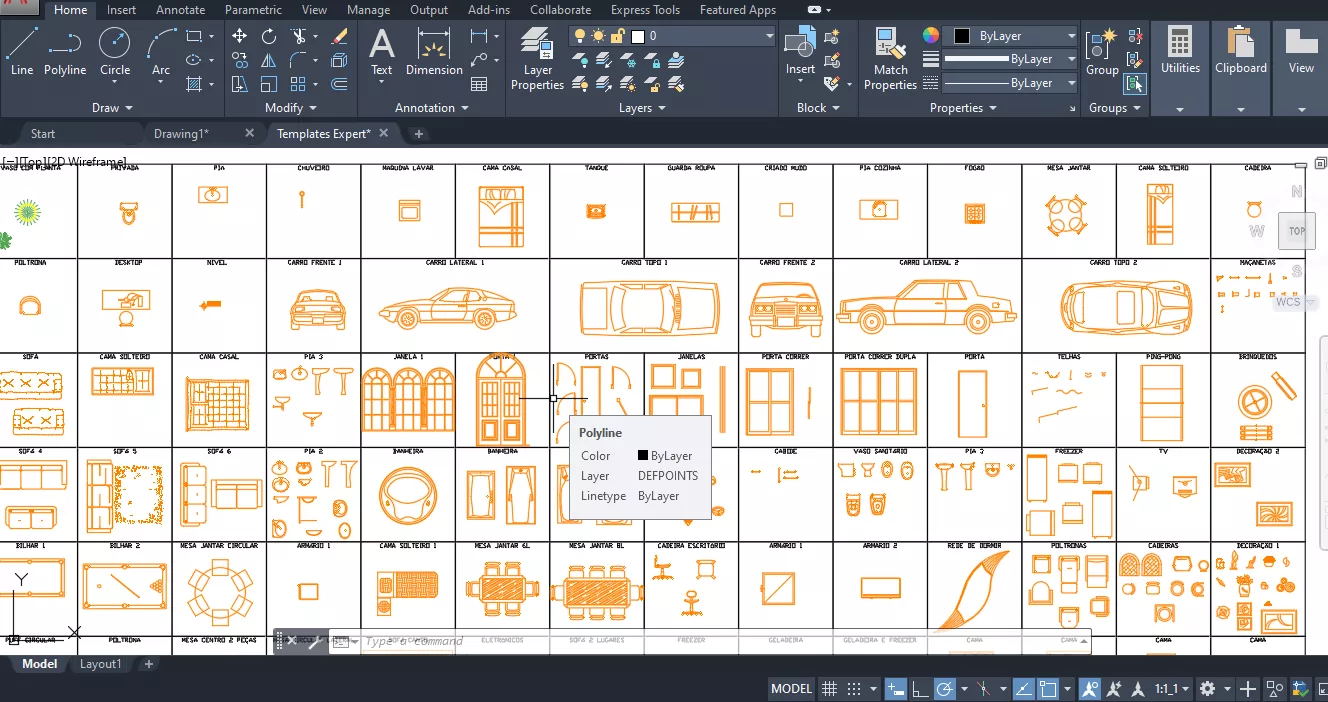
Task: Click the Match Properties tool
Action: tap(890, 58)
